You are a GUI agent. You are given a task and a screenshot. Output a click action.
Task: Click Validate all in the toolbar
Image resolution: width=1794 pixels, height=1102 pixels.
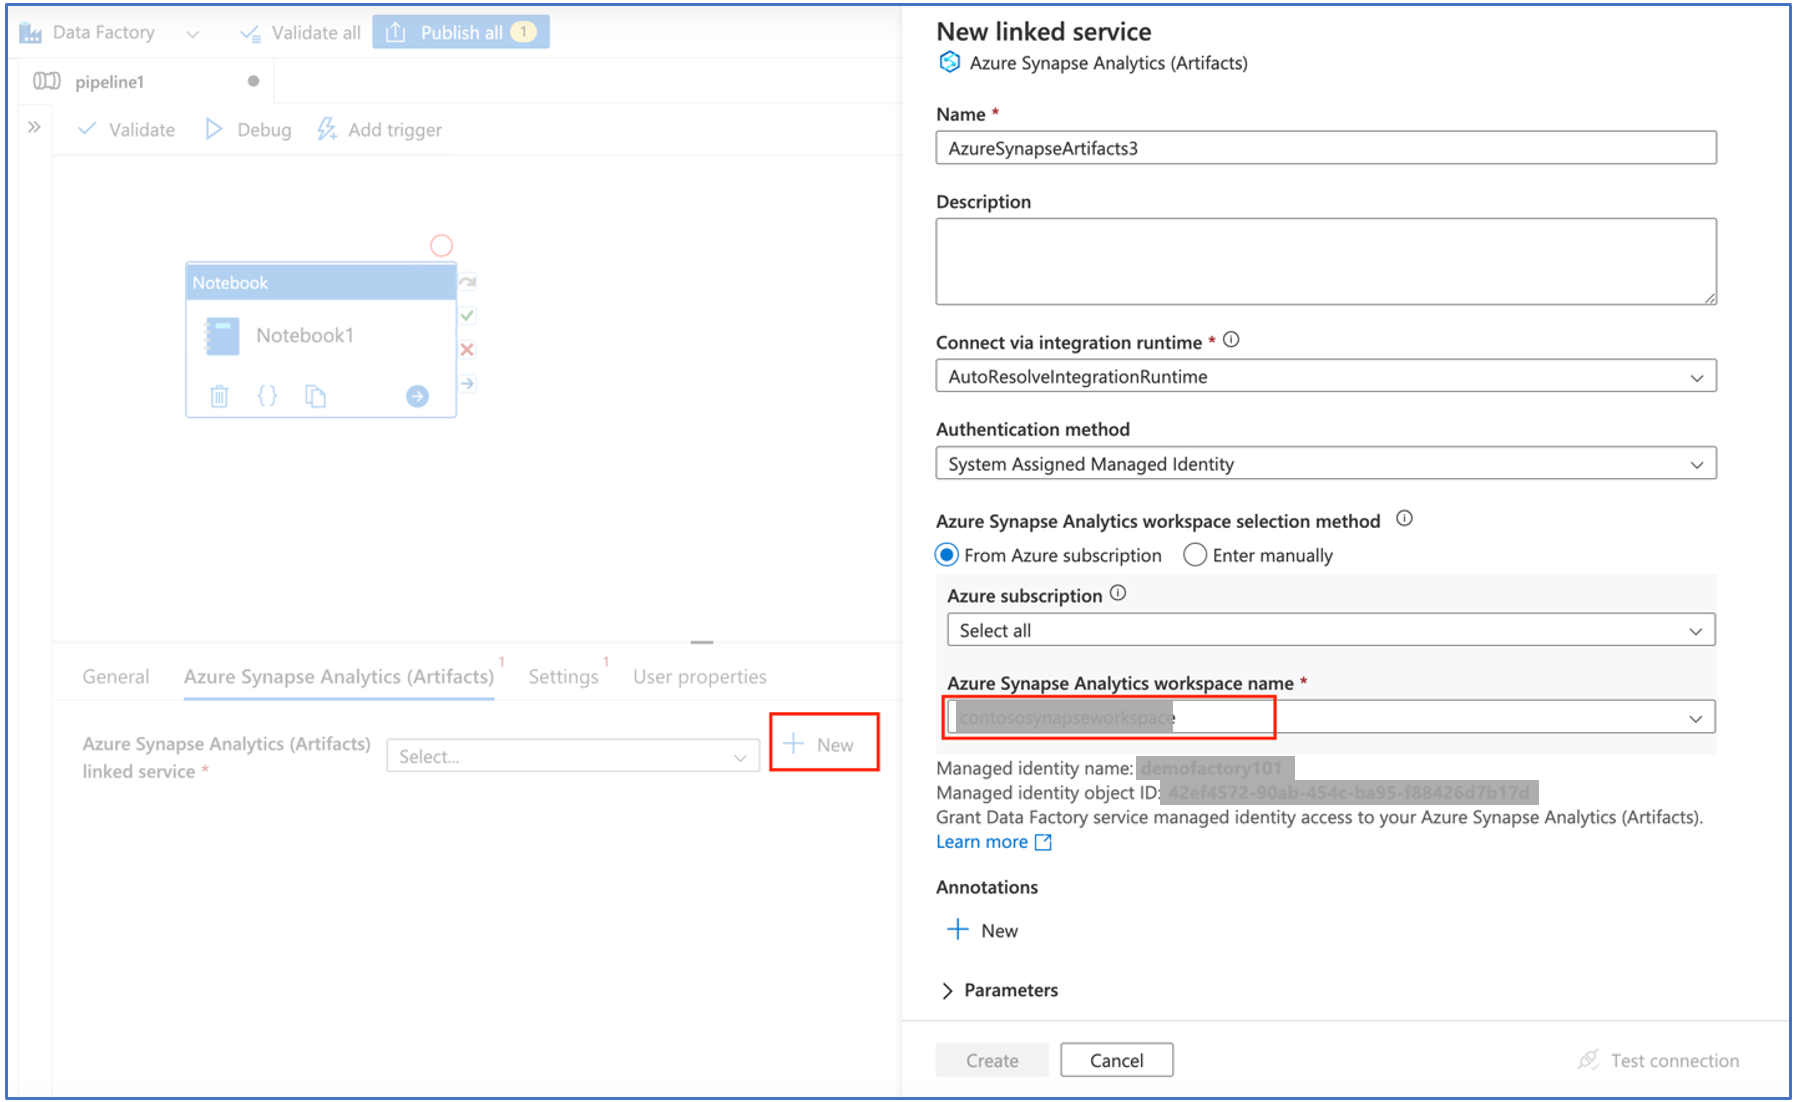click(x=300, y=33)
